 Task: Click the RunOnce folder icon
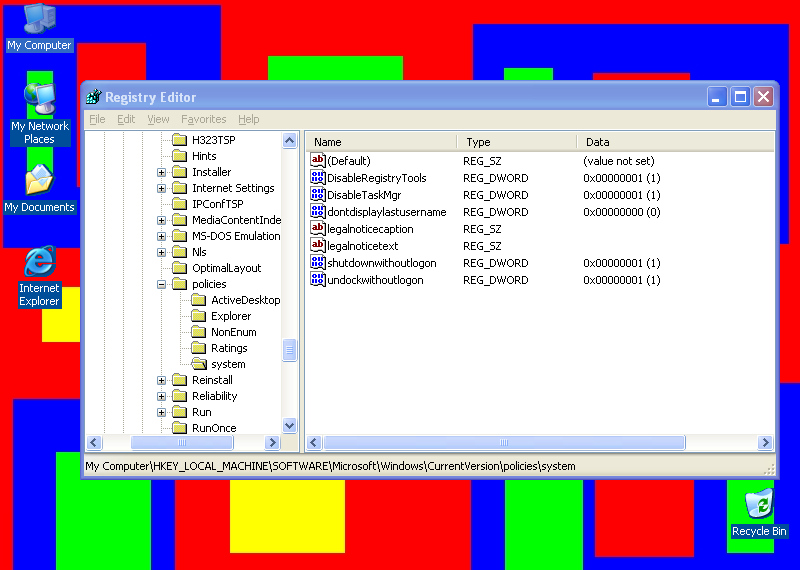click(x=180, y=428)
